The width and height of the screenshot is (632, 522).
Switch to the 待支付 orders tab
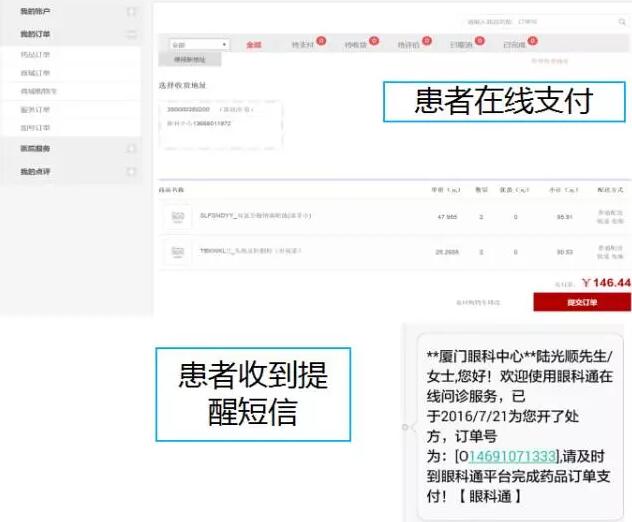(x=303, y=45)
